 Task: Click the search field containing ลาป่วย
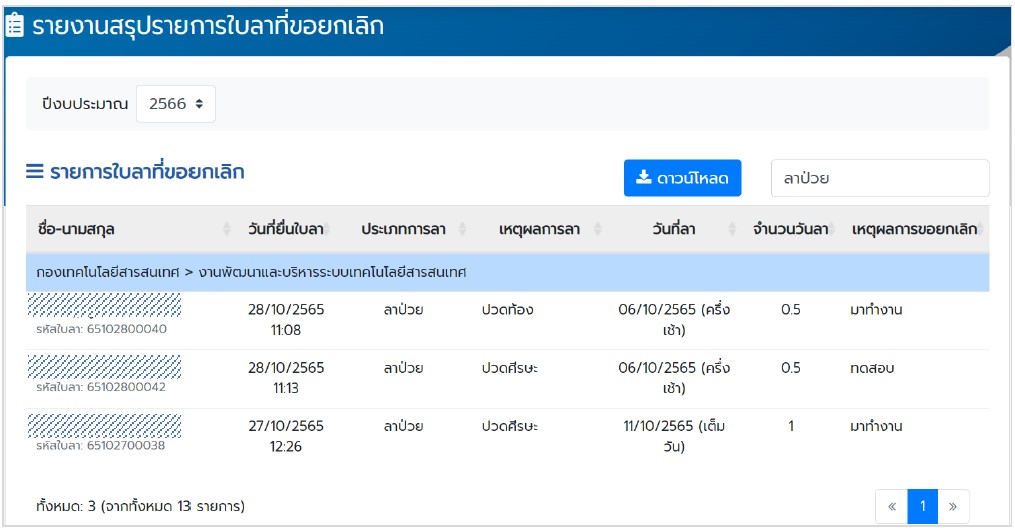pyautogui.click(x=879, y=179)
